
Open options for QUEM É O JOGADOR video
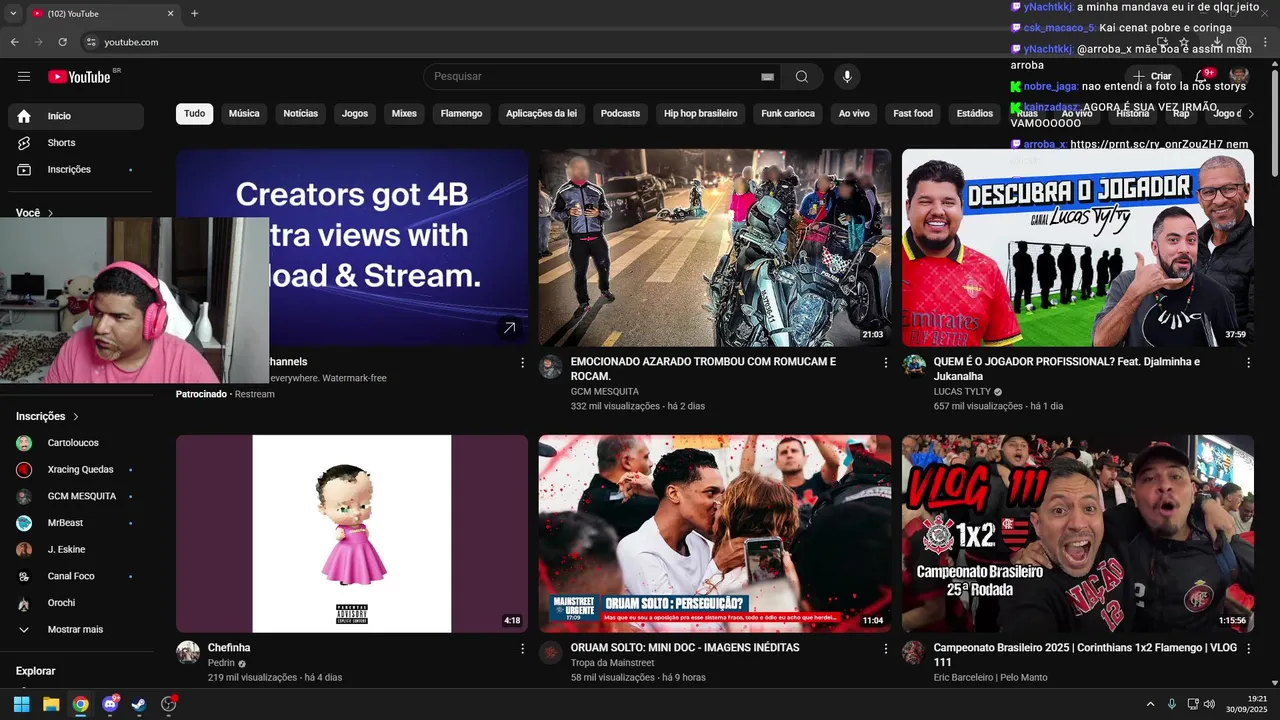click(x=1248, y=363)
